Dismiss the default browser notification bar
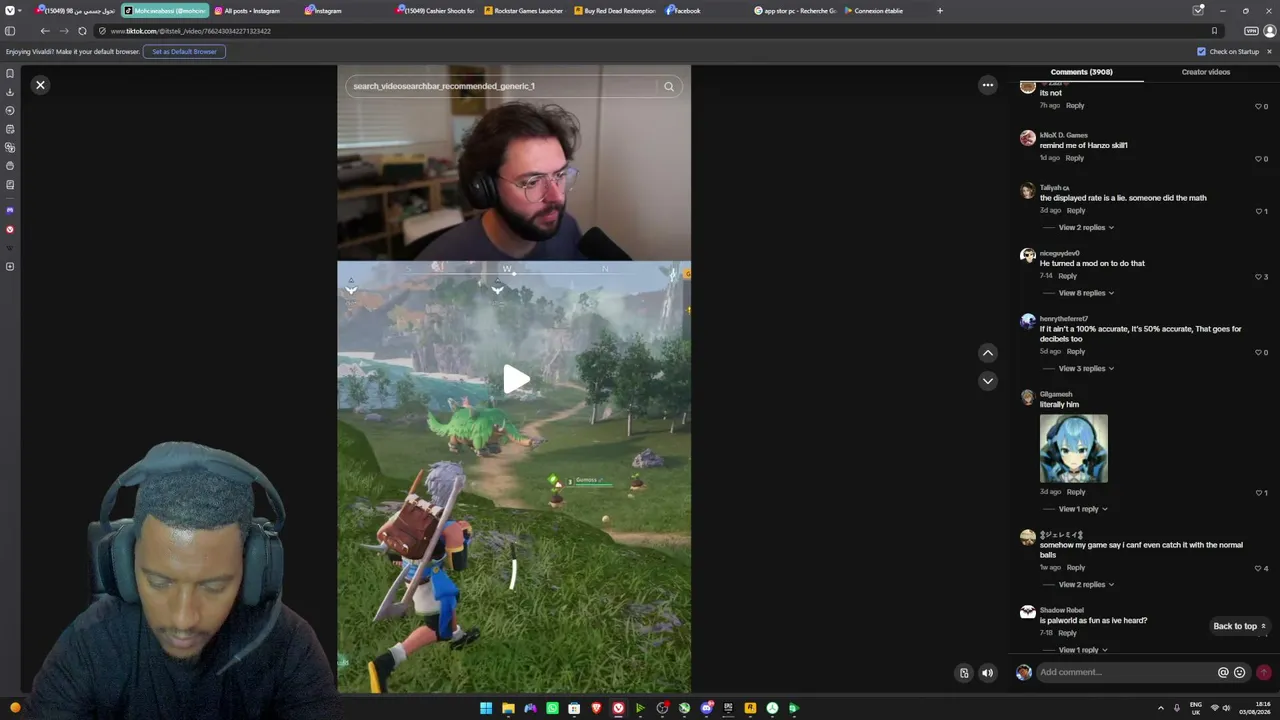Image resolution: width=1280 pixels, height=720 pixels. click(1270, 52)
